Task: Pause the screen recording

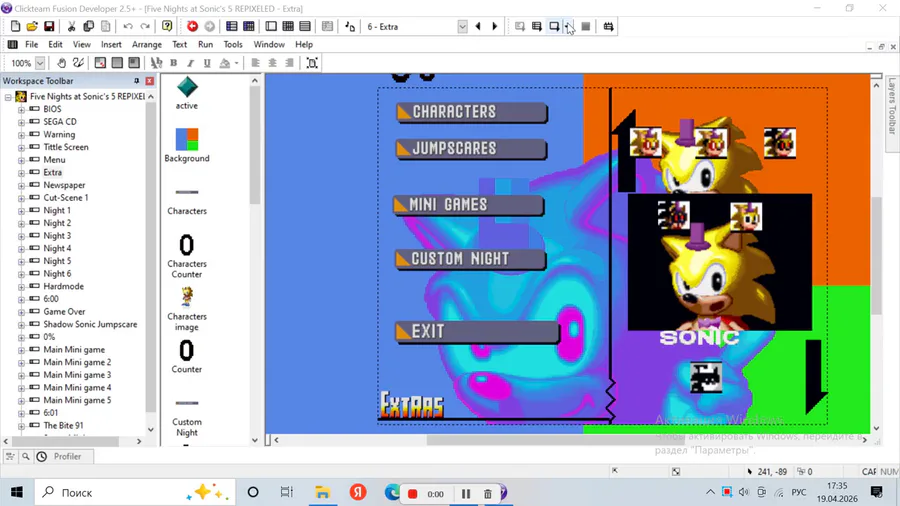Action: tap(465, 493)
